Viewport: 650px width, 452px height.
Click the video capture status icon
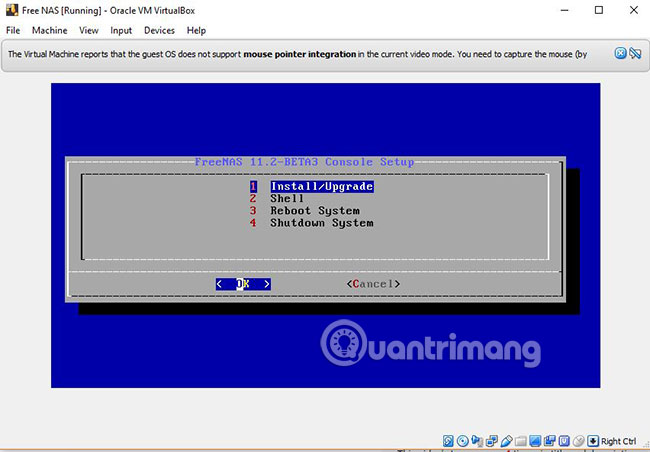click(x=550, y=441)
